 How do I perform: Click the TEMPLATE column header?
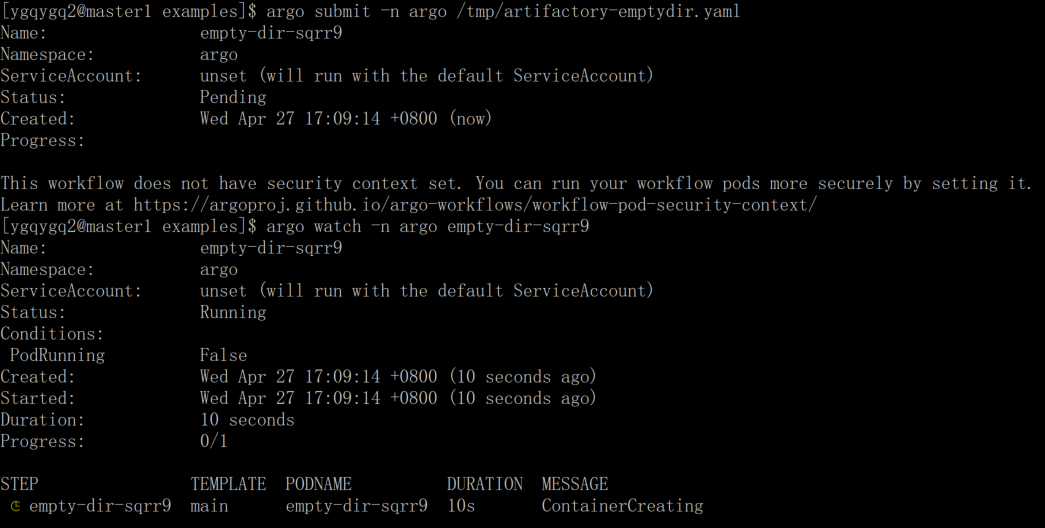pos(229,484)
